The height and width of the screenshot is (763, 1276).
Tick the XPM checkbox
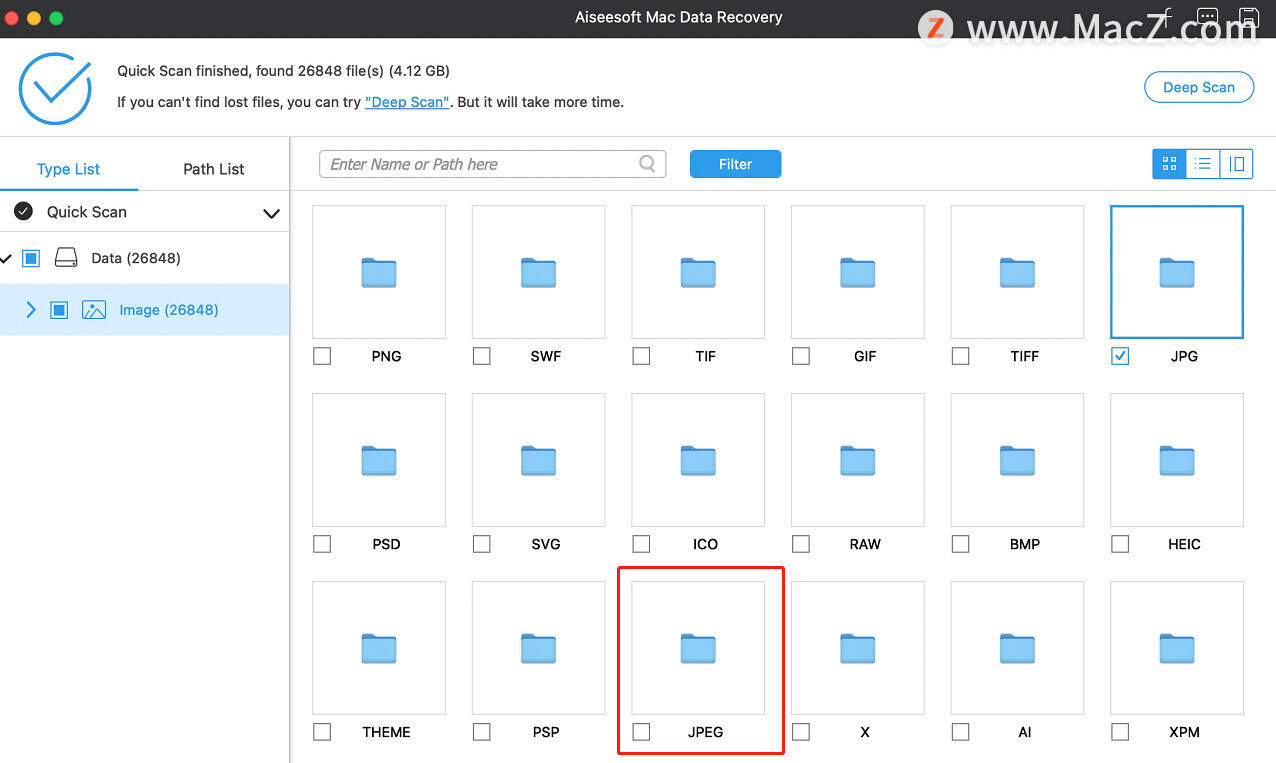point(1120,732)
